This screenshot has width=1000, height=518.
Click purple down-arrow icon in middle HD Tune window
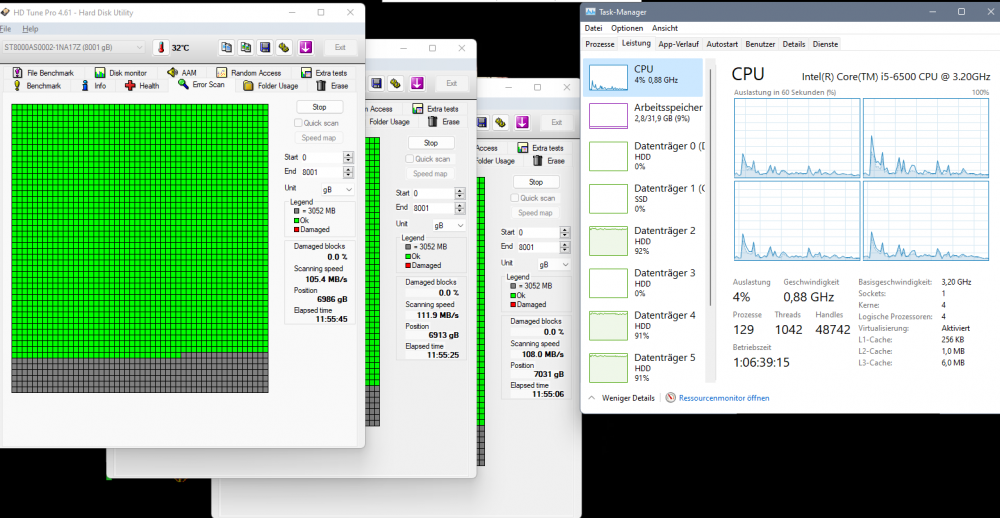[x=417, y=84]
